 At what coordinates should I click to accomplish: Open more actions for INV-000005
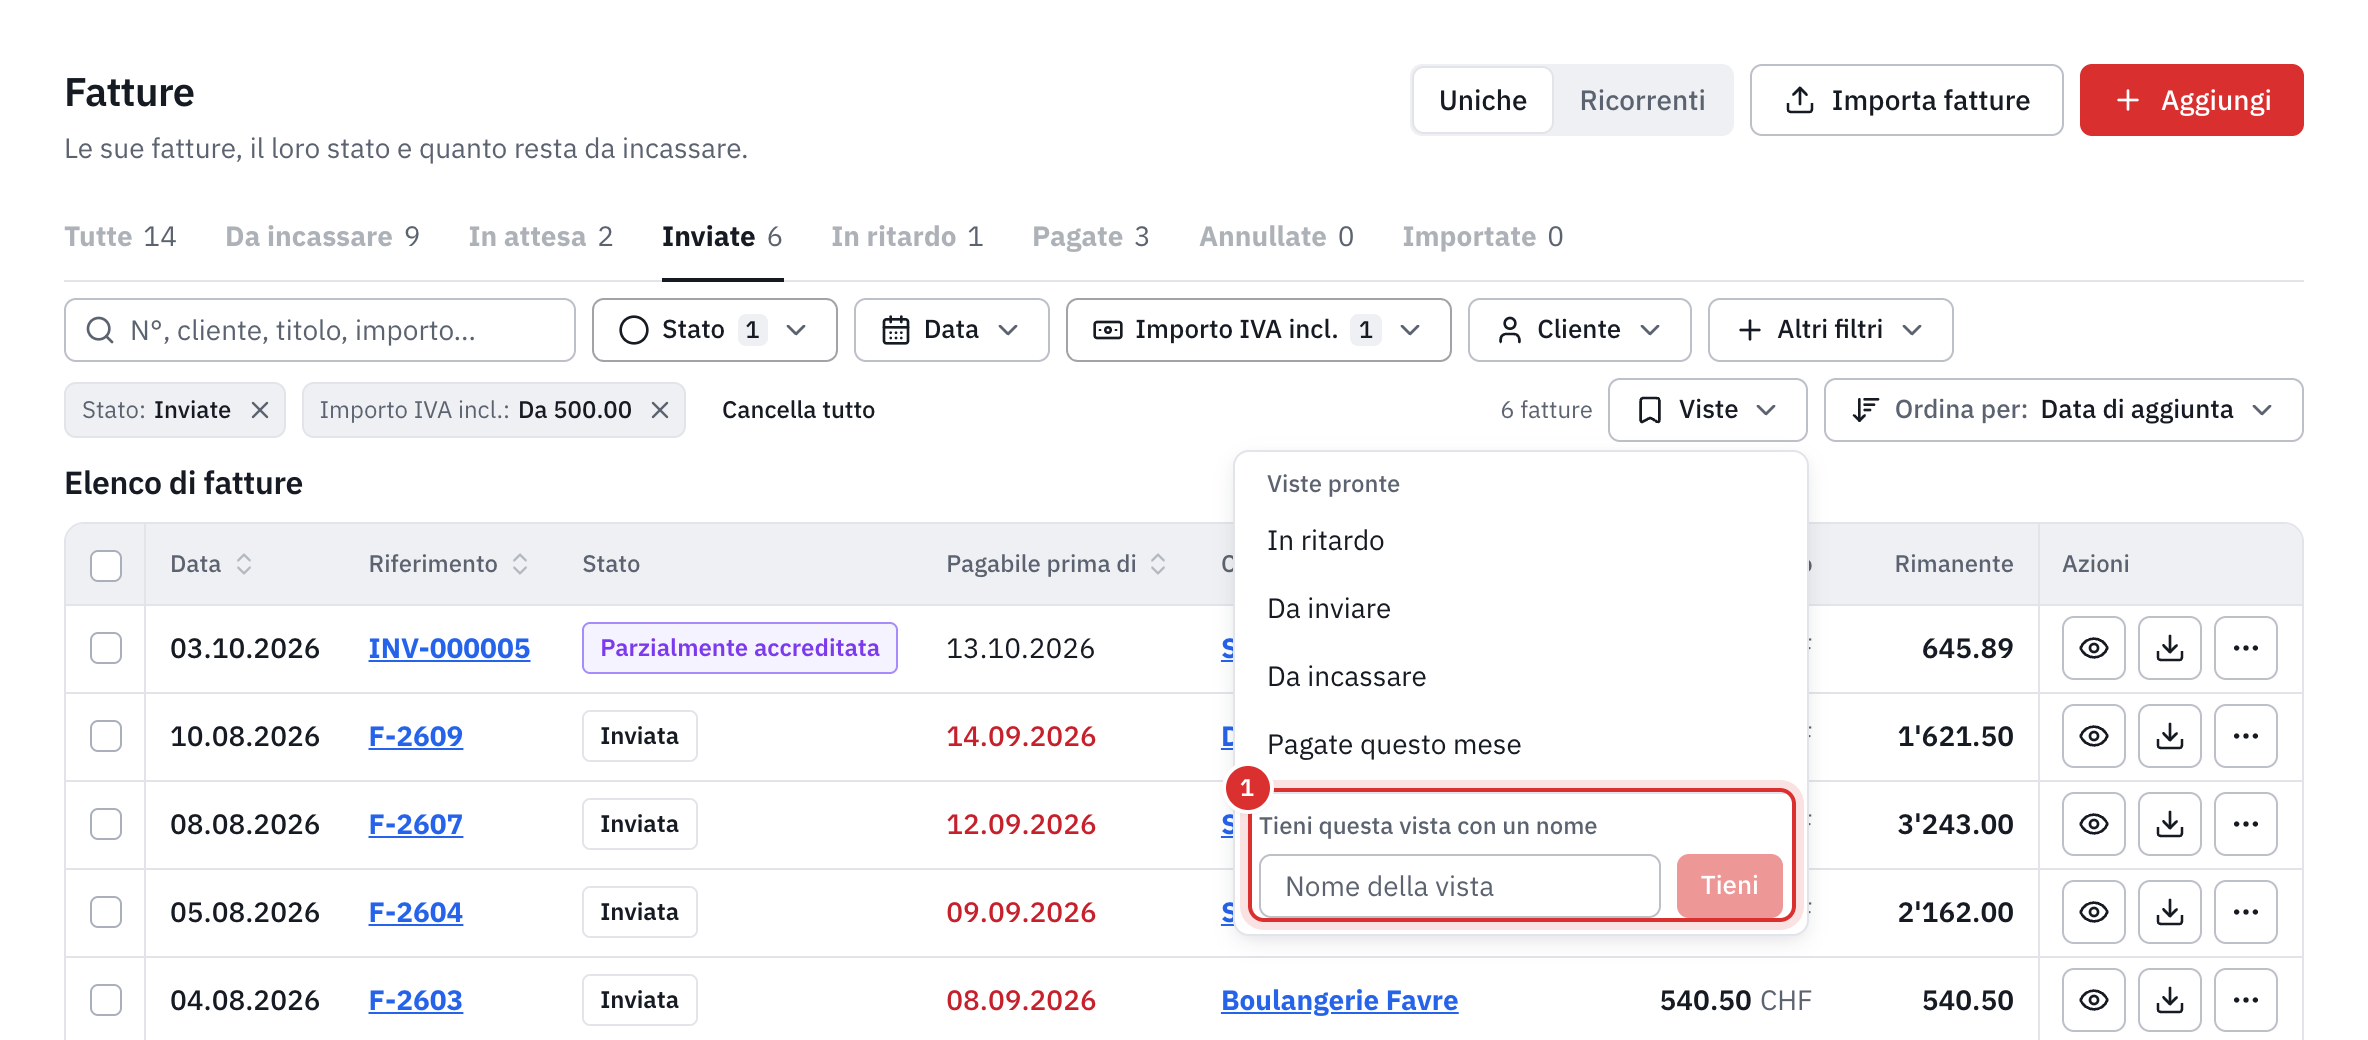2245,648
